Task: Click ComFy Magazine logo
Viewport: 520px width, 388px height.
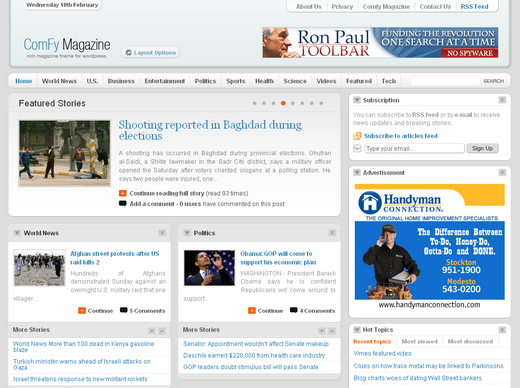Action: click(67, 48)
